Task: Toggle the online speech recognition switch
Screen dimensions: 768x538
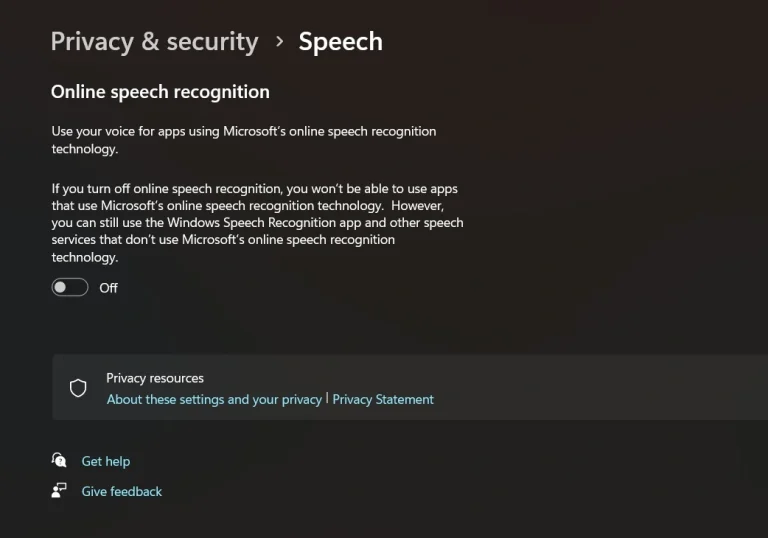Action: (x=70, y=287)
